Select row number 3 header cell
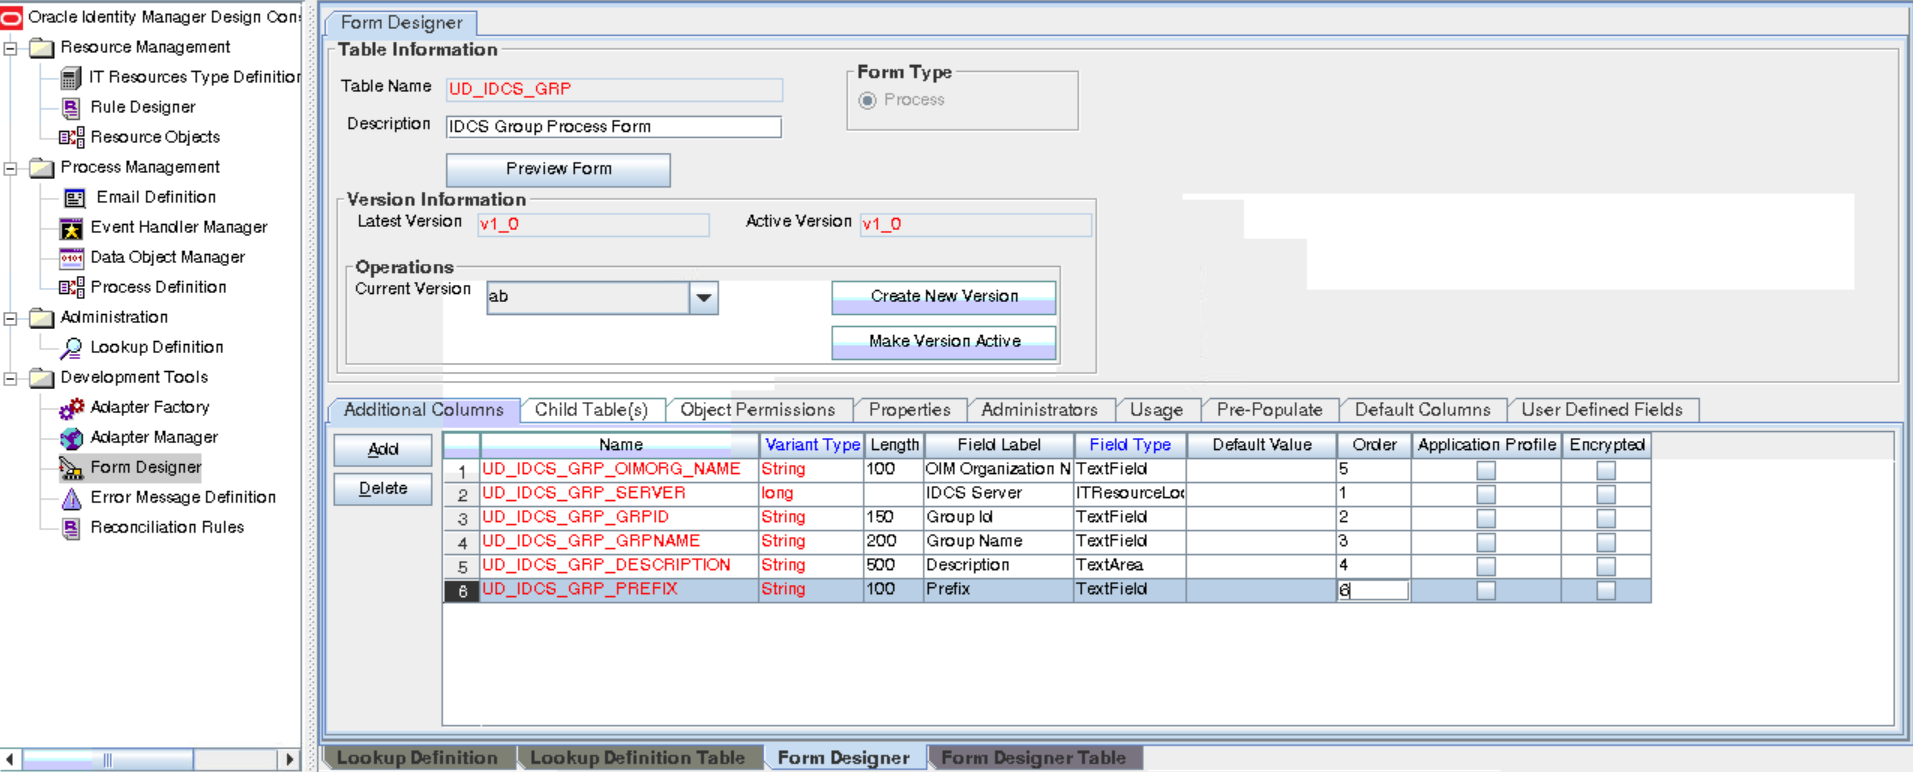 [462, 518]
